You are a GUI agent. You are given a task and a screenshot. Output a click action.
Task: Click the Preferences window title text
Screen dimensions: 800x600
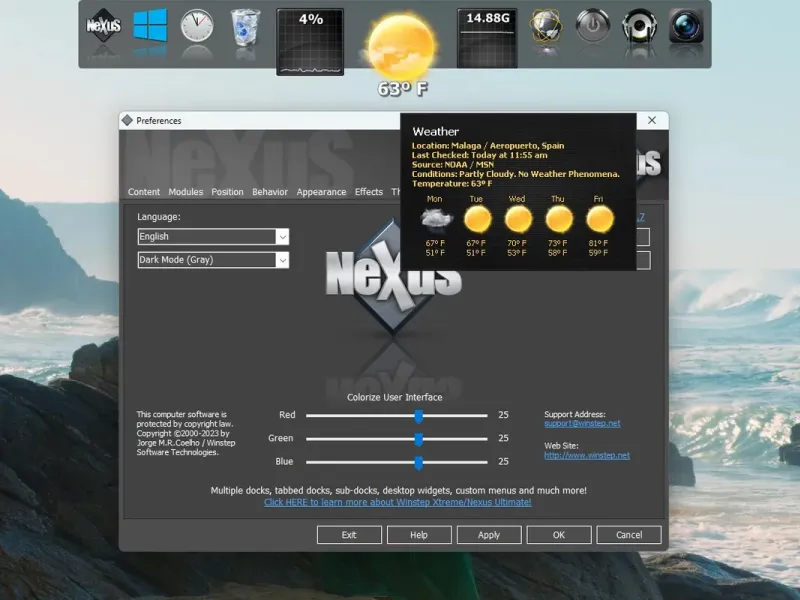[x=159, y=121]
